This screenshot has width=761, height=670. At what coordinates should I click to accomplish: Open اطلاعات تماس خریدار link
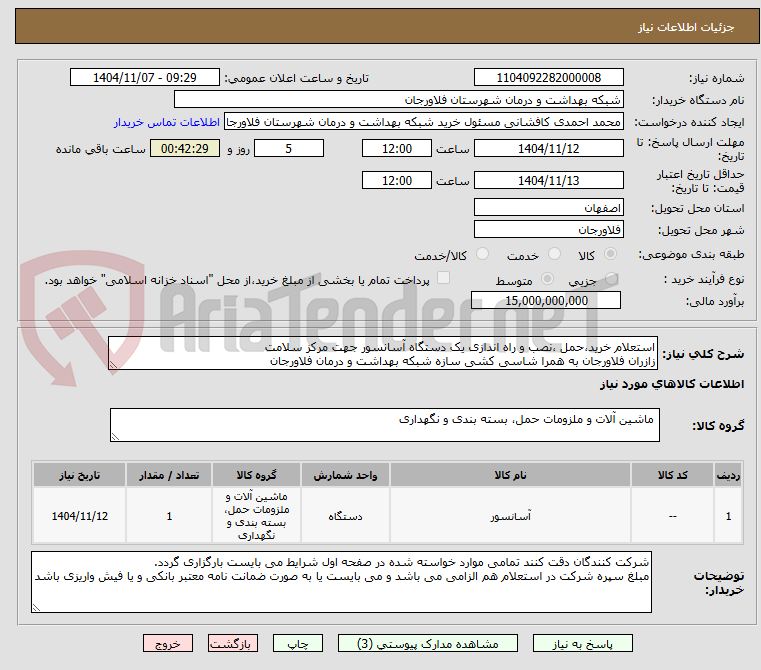(167, 122)
